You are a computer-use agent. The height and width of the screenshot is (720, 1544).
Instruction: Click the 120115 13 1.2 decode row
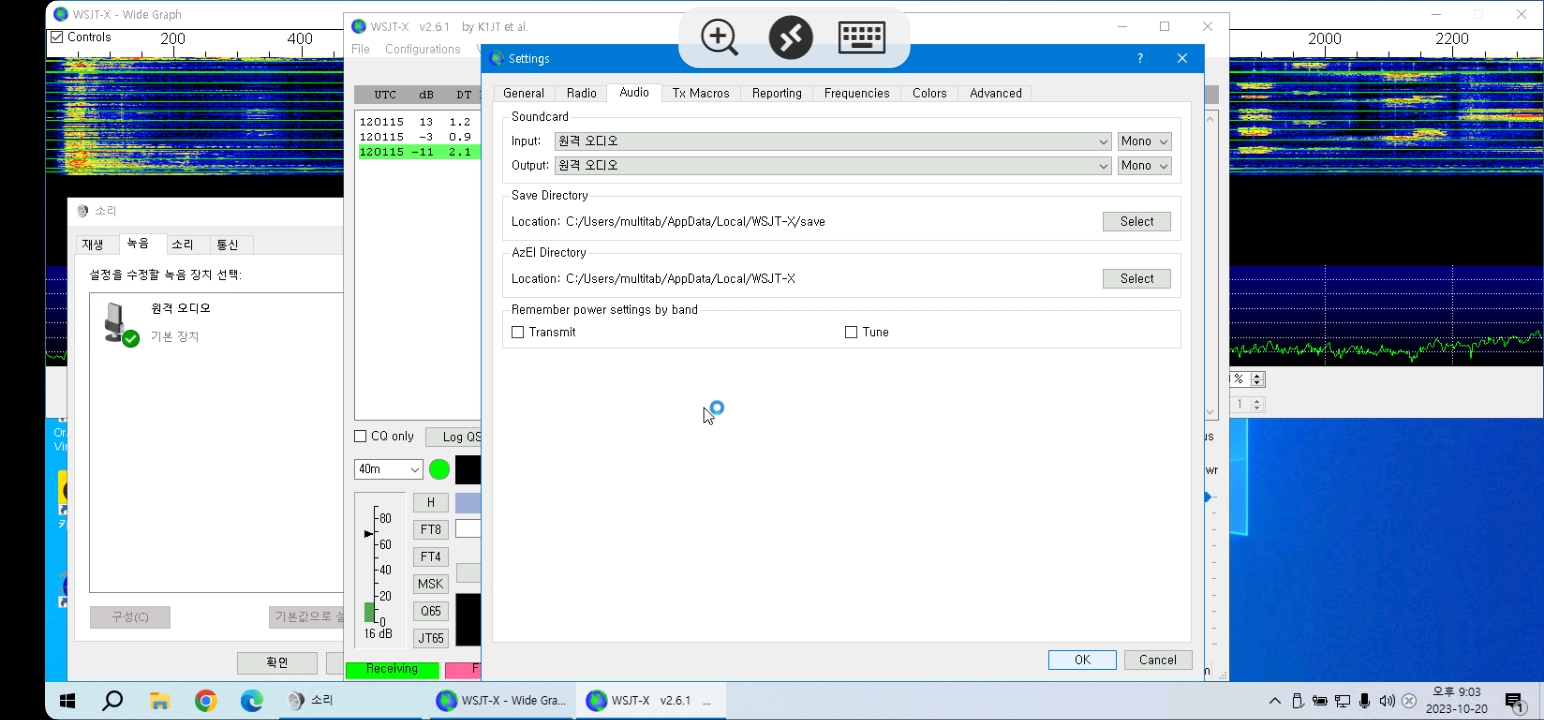418,122
